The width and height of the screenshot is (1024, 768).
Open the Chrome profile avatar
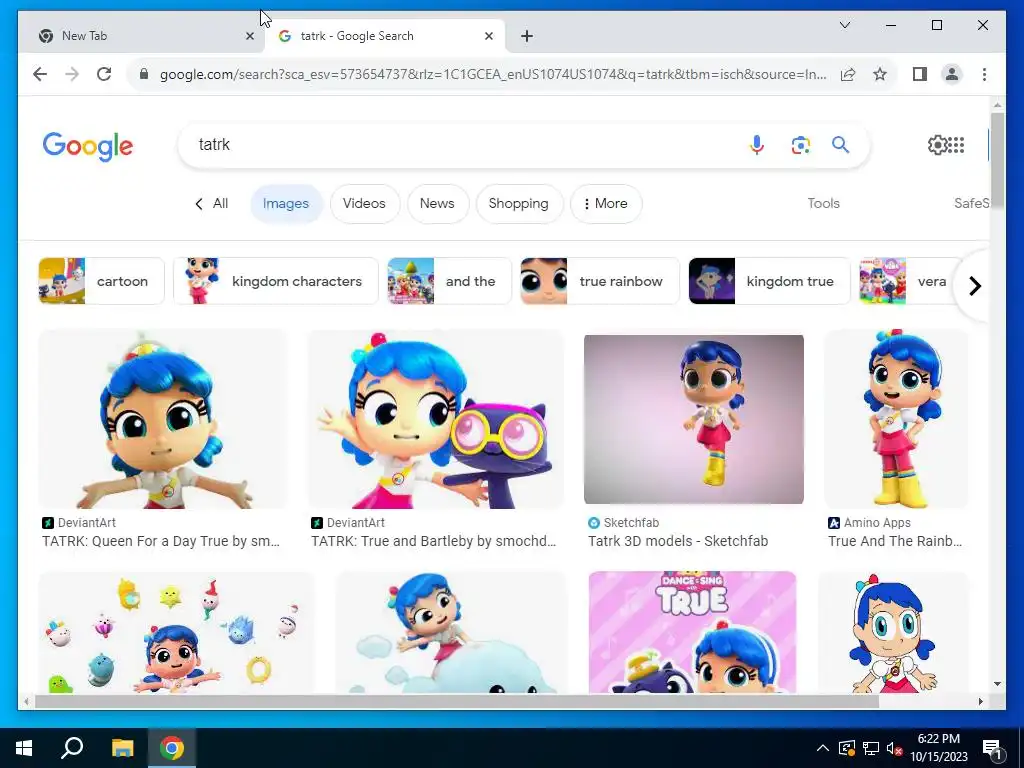pyautogui.click(x=952, y=74)
